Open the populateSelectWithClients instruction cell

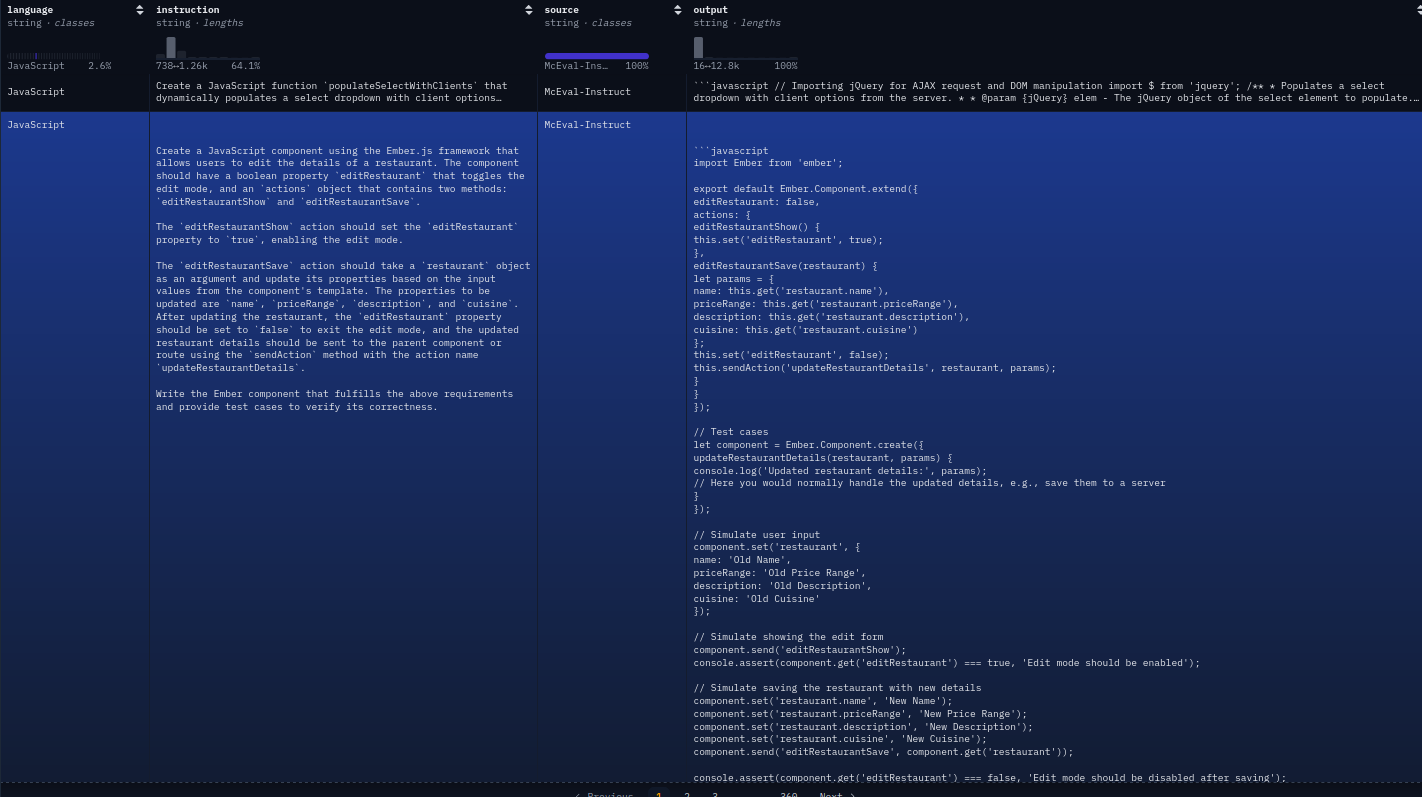pos(343,92)
